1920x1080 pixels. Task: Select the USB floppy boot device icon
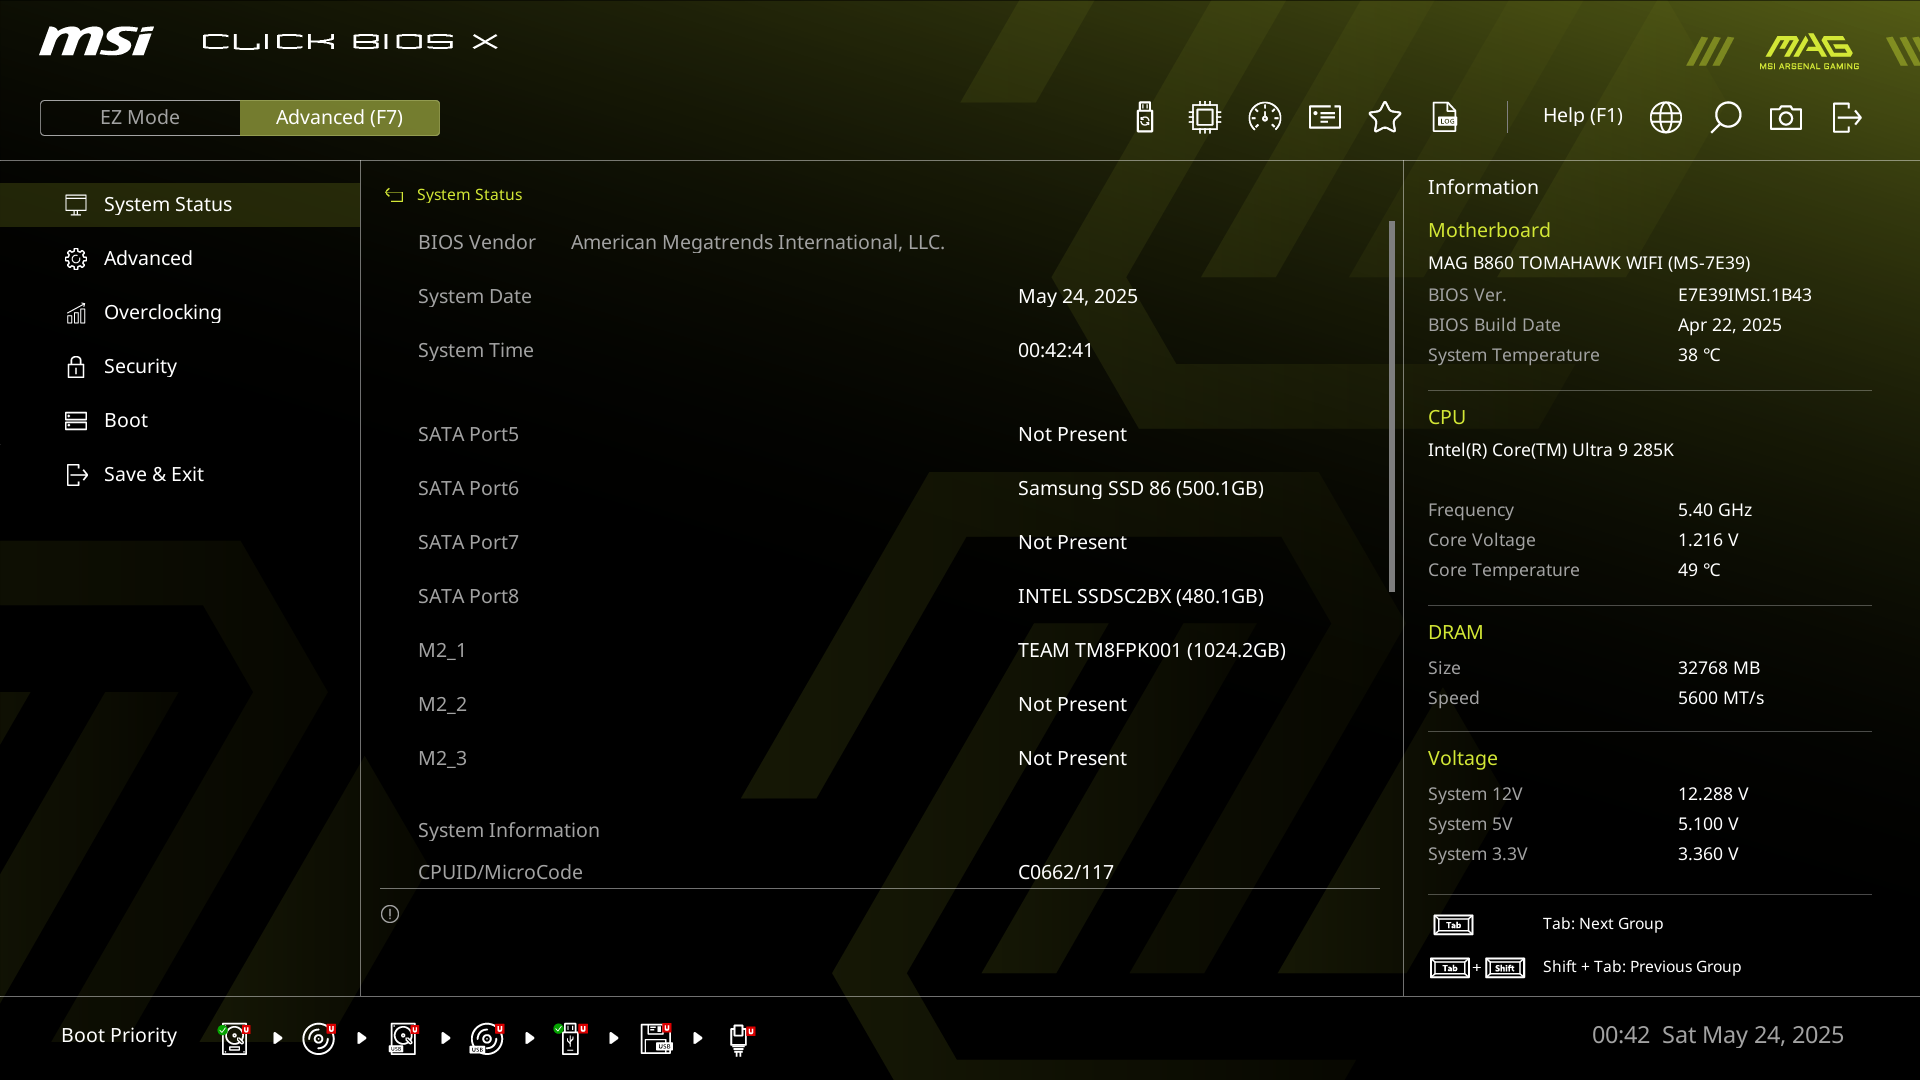coord(656,1038)
